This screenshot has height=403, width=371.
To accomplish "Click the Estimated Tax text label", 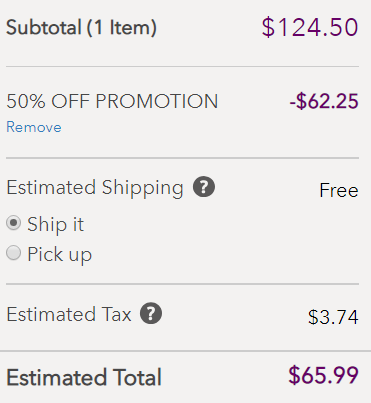I will tap(69, 314).
